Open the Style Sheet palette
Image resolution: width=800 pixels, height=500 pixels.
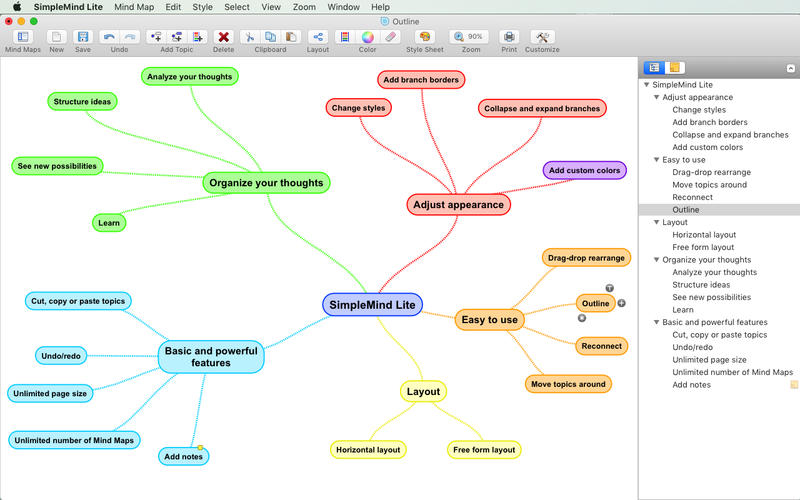[424, 37]
